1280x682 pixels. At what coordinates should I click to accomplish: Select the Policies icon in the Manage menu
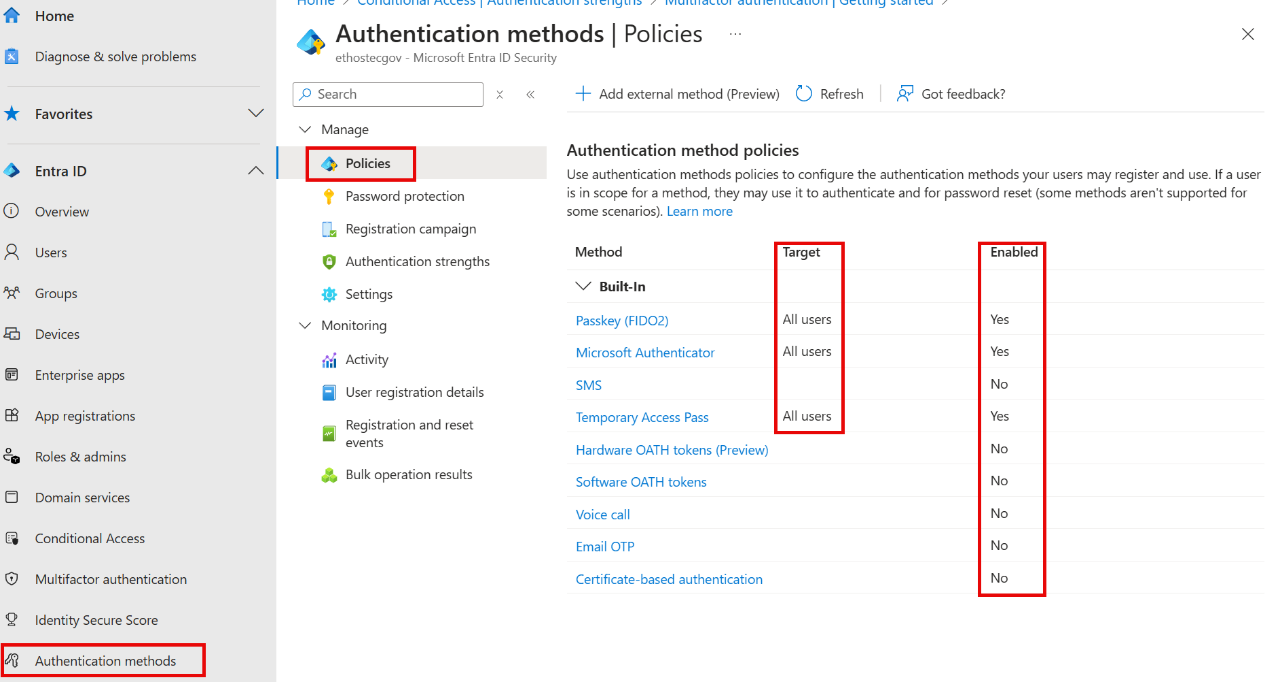(330, 163)
